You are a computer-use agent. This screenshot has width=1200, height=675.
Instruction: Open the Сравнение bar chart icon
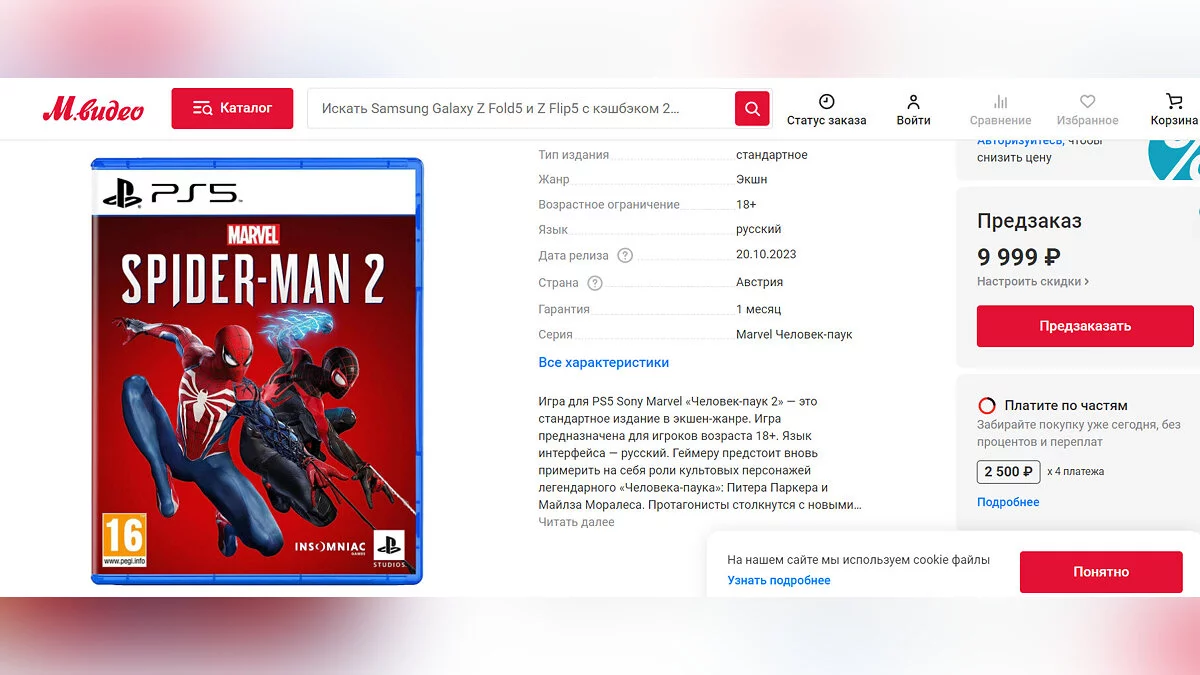coord(1000,101)
